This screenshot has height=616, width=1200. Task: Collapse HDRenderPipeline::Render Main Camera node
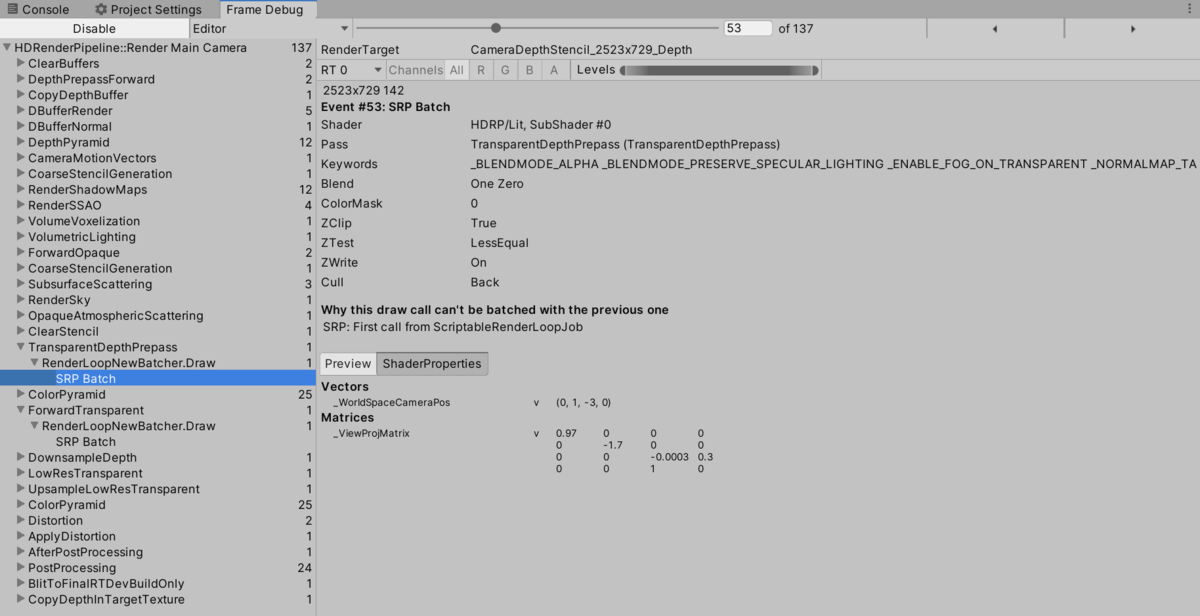coord(8,48)
